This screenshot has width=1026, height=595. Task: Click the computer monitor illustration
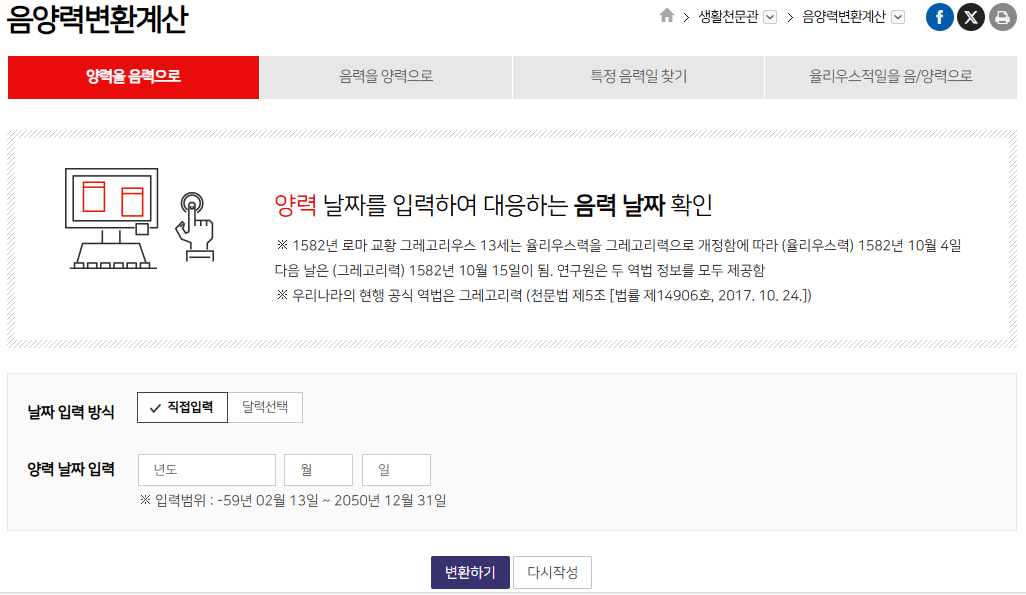pyautogui.click(x=112, y=219)
